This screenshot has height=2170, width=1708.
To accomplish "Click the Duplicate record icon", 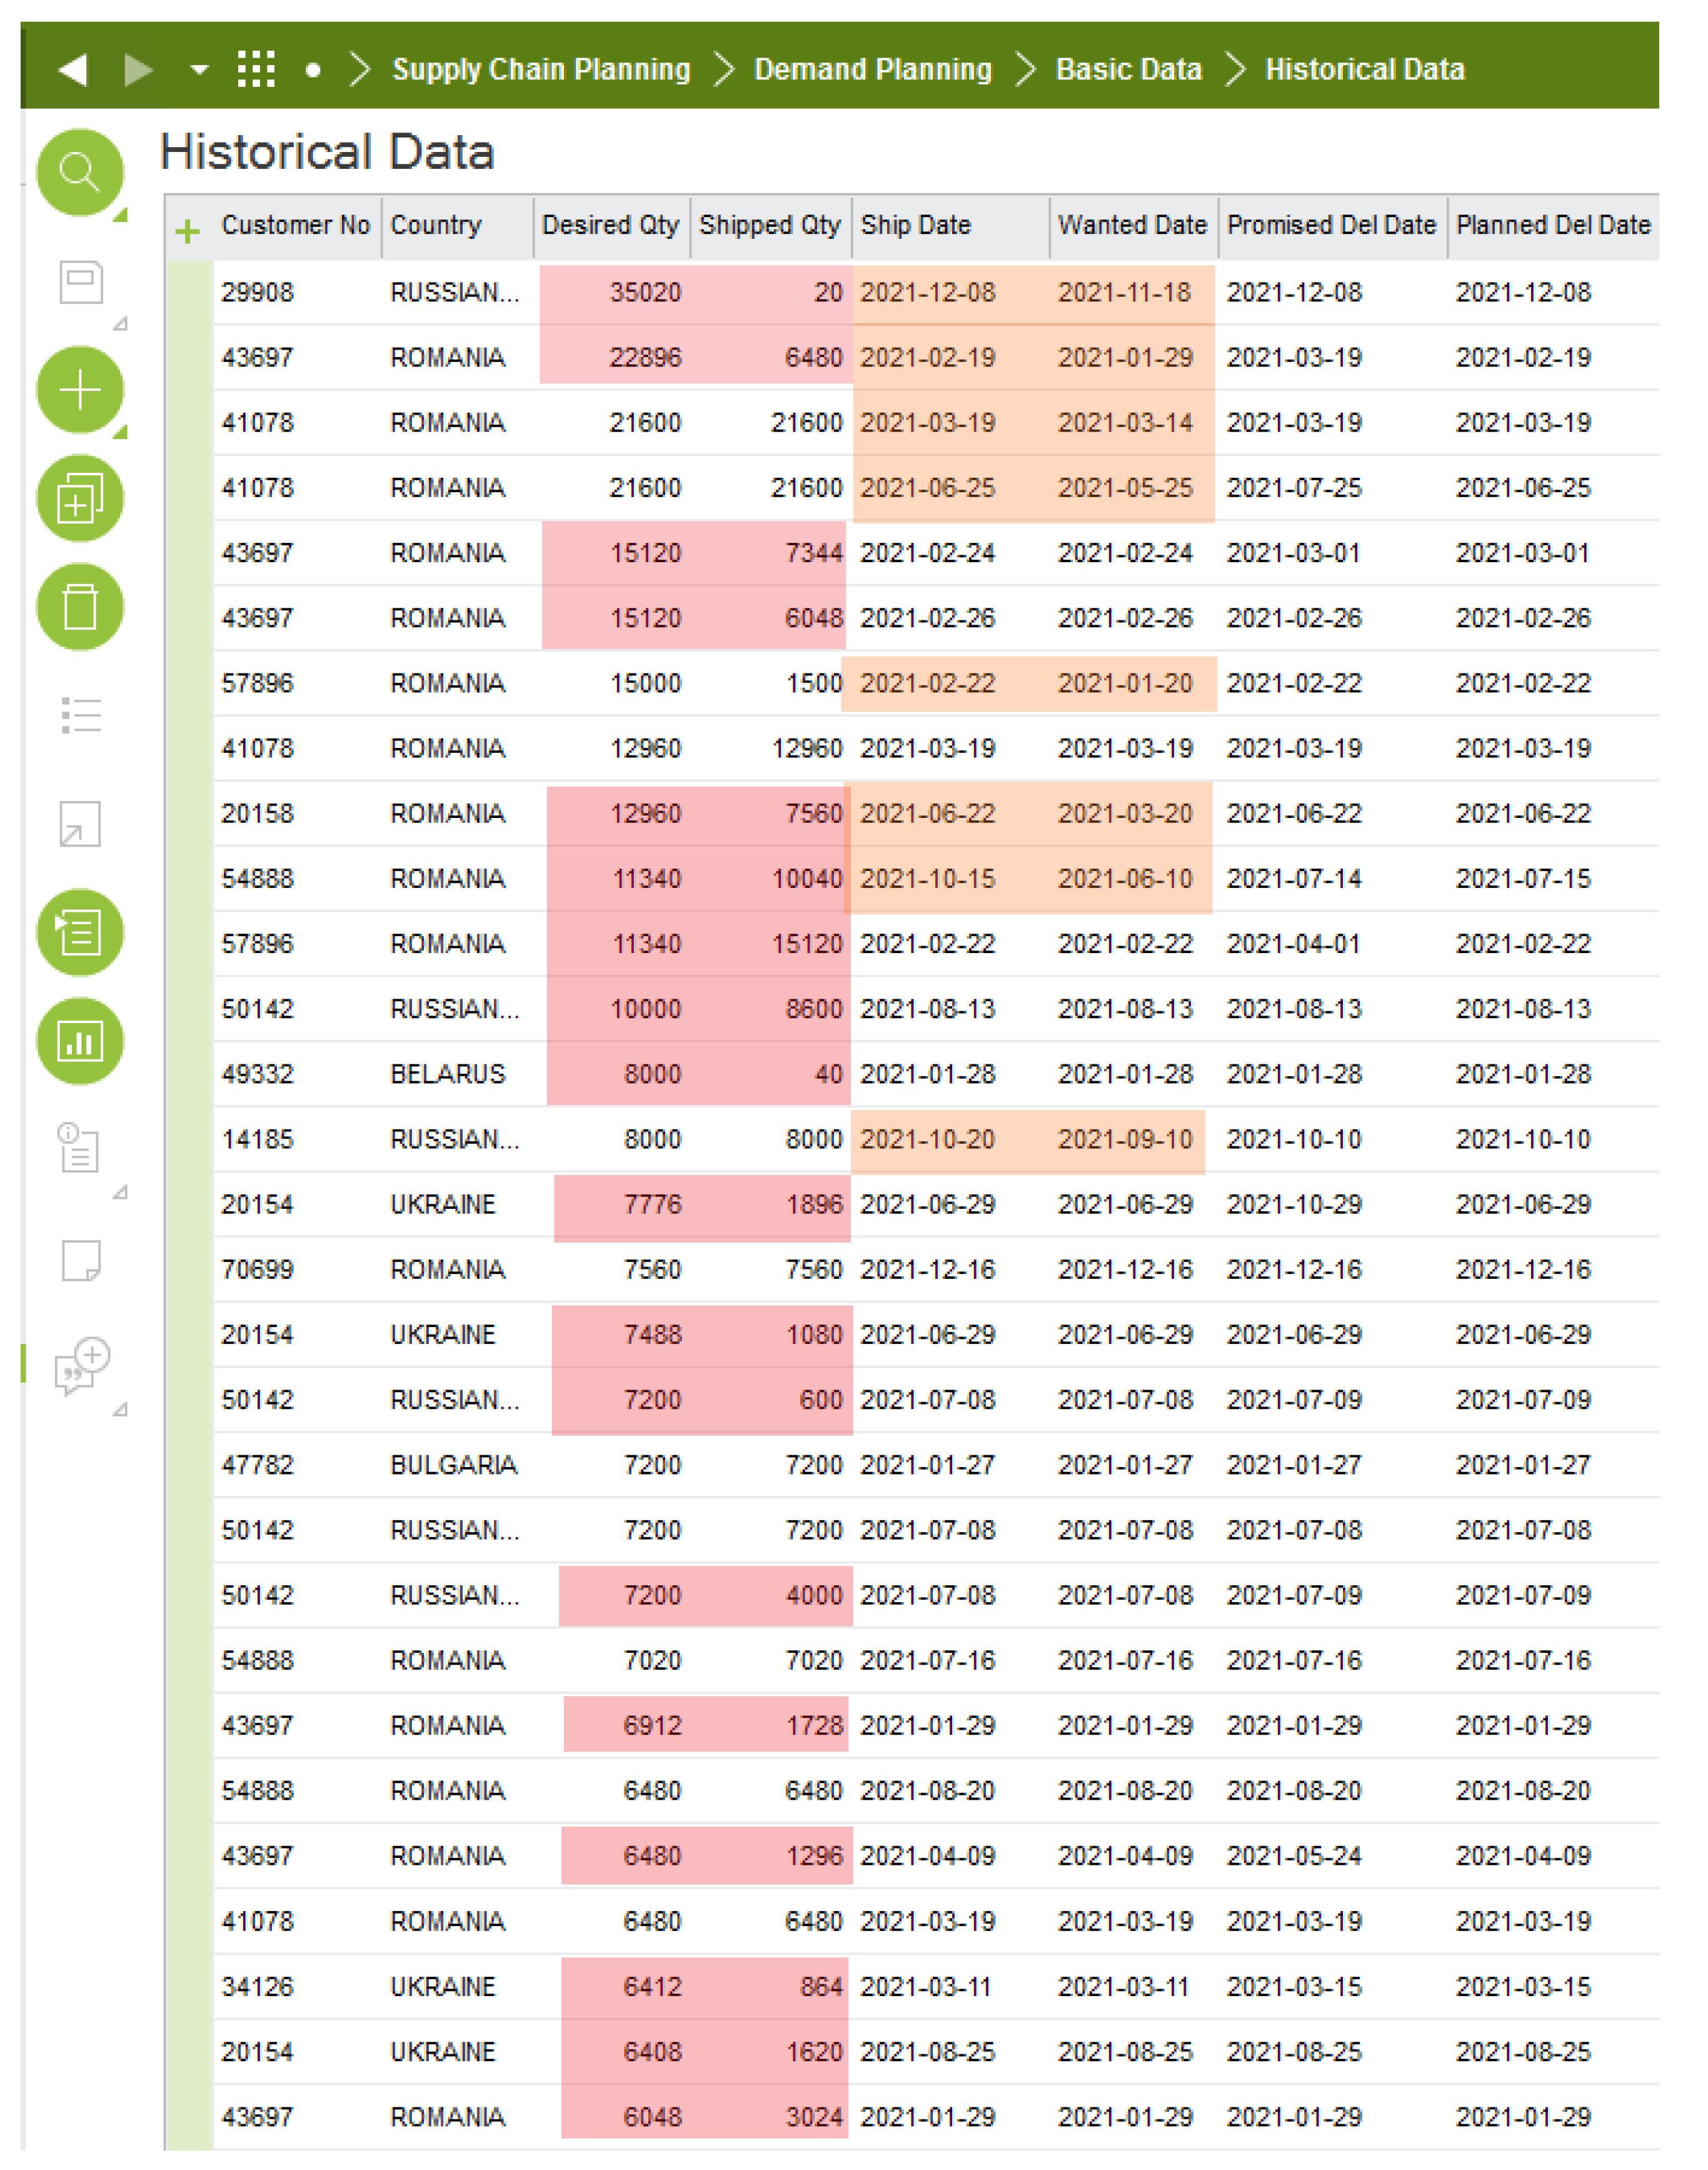I will pyautogui.click(x=79, y=498).
